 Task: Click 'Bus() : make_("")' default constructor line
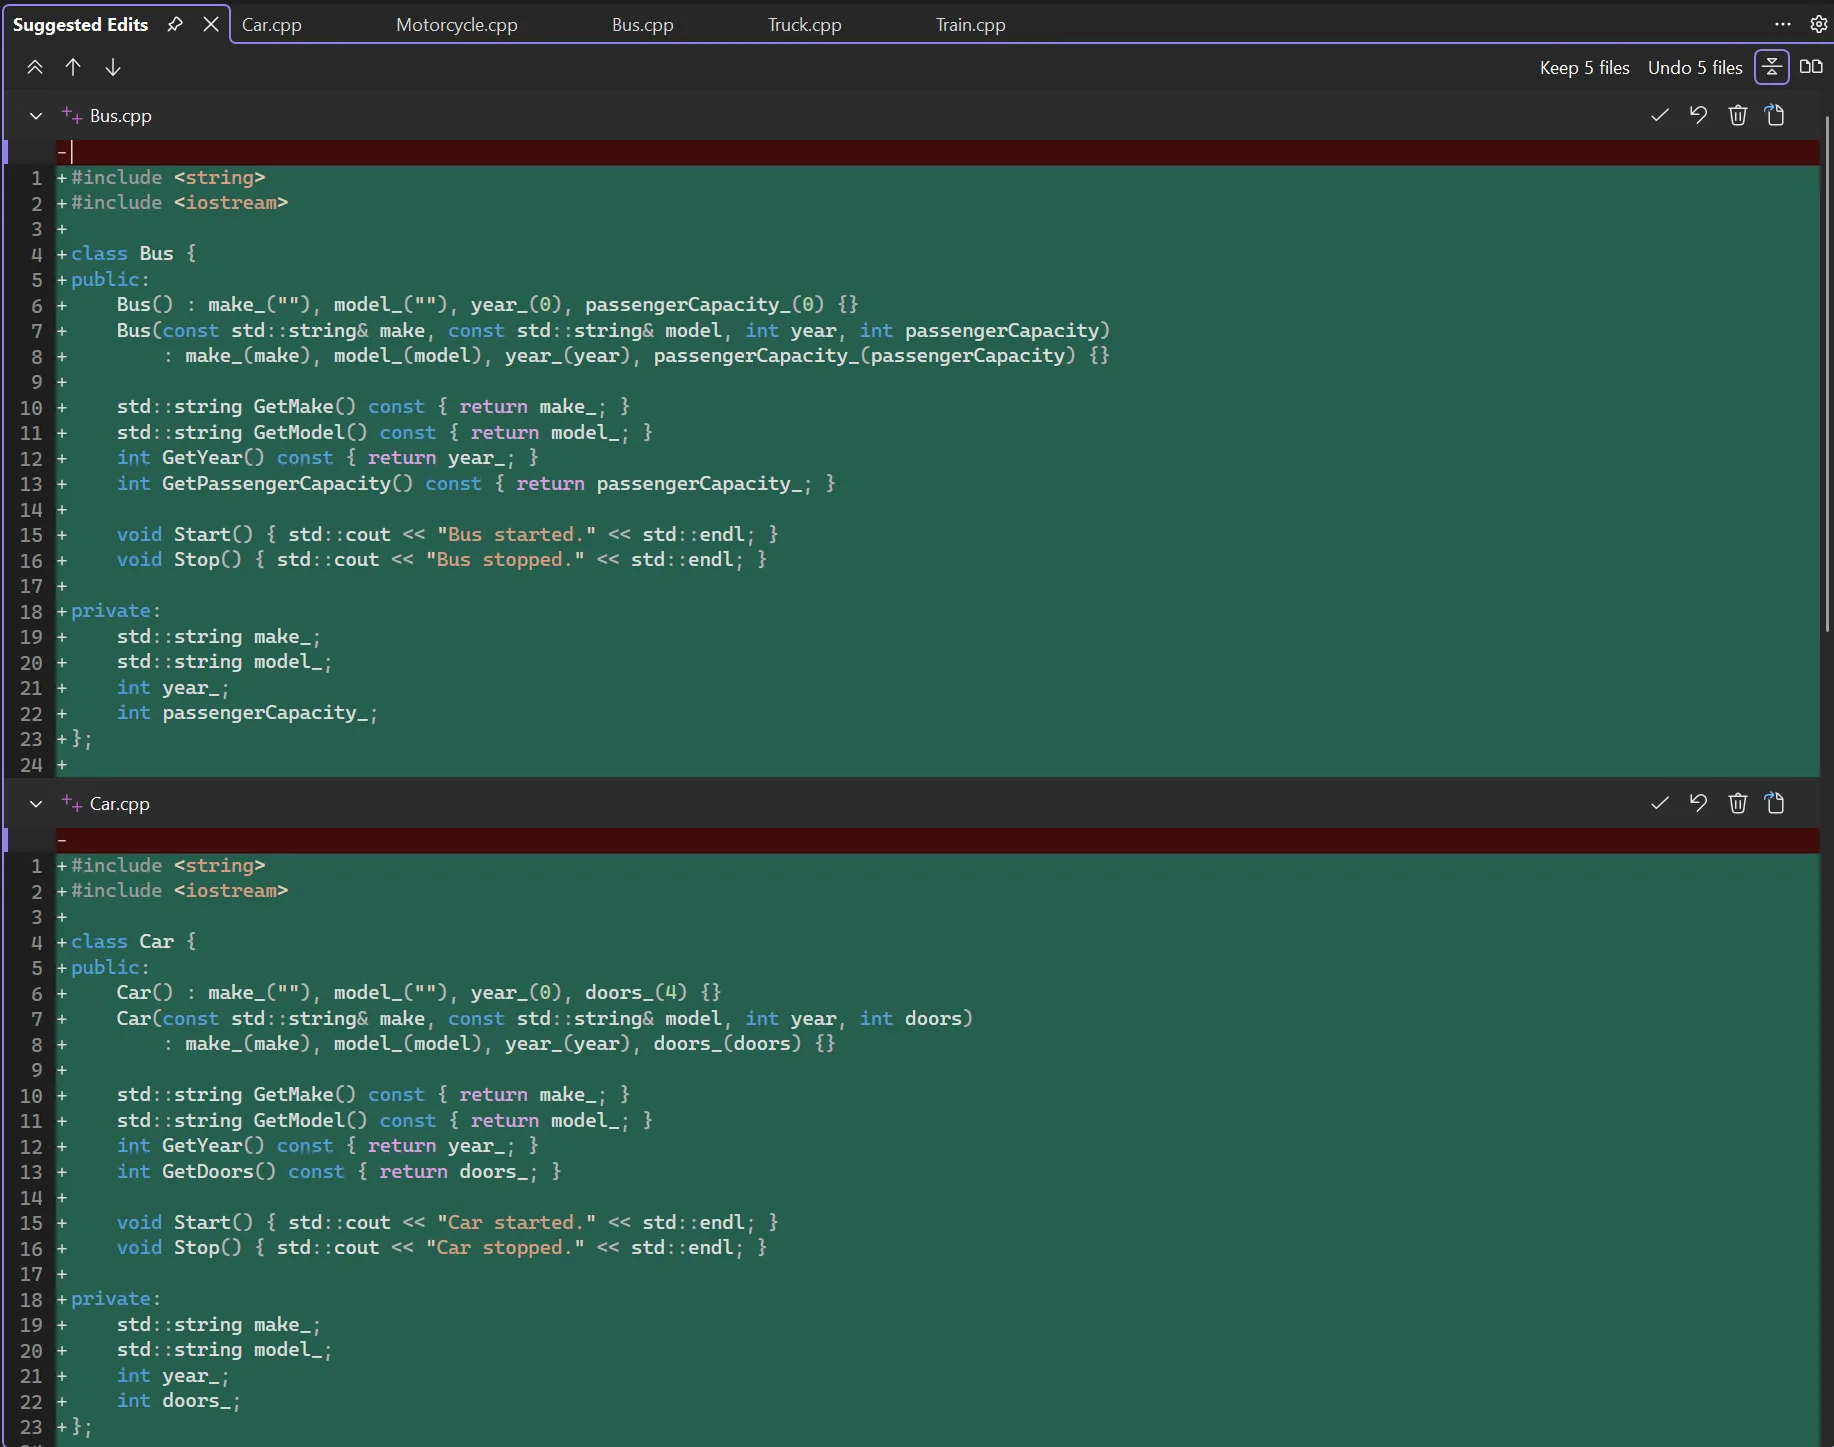tap(487, 305)
